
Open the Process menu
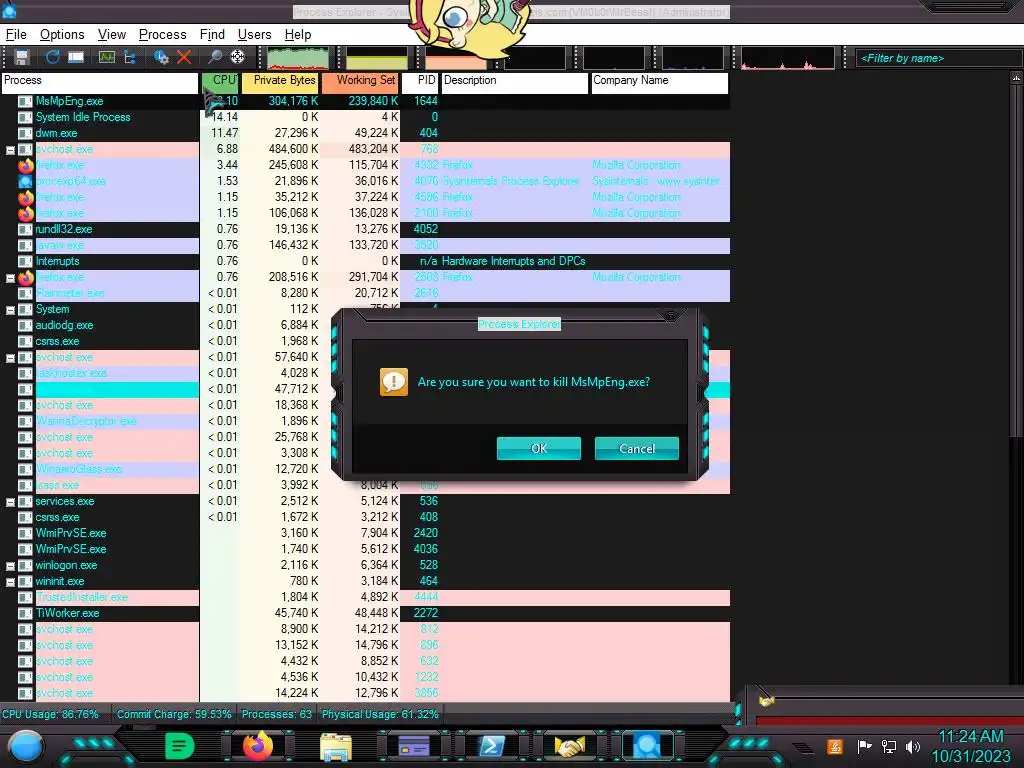pyautogui.click(x=163, y=35)
